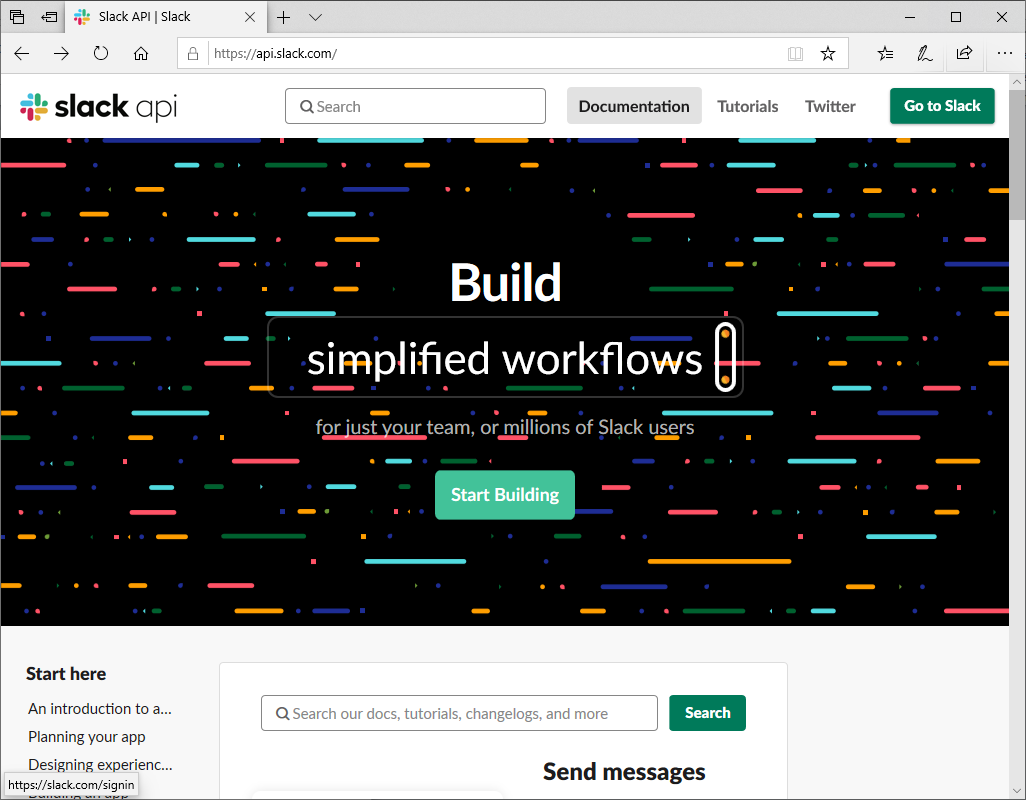The width and height of the screenshot is (1026, 800).
Task: Go back to the previous page
Action: 21,54
